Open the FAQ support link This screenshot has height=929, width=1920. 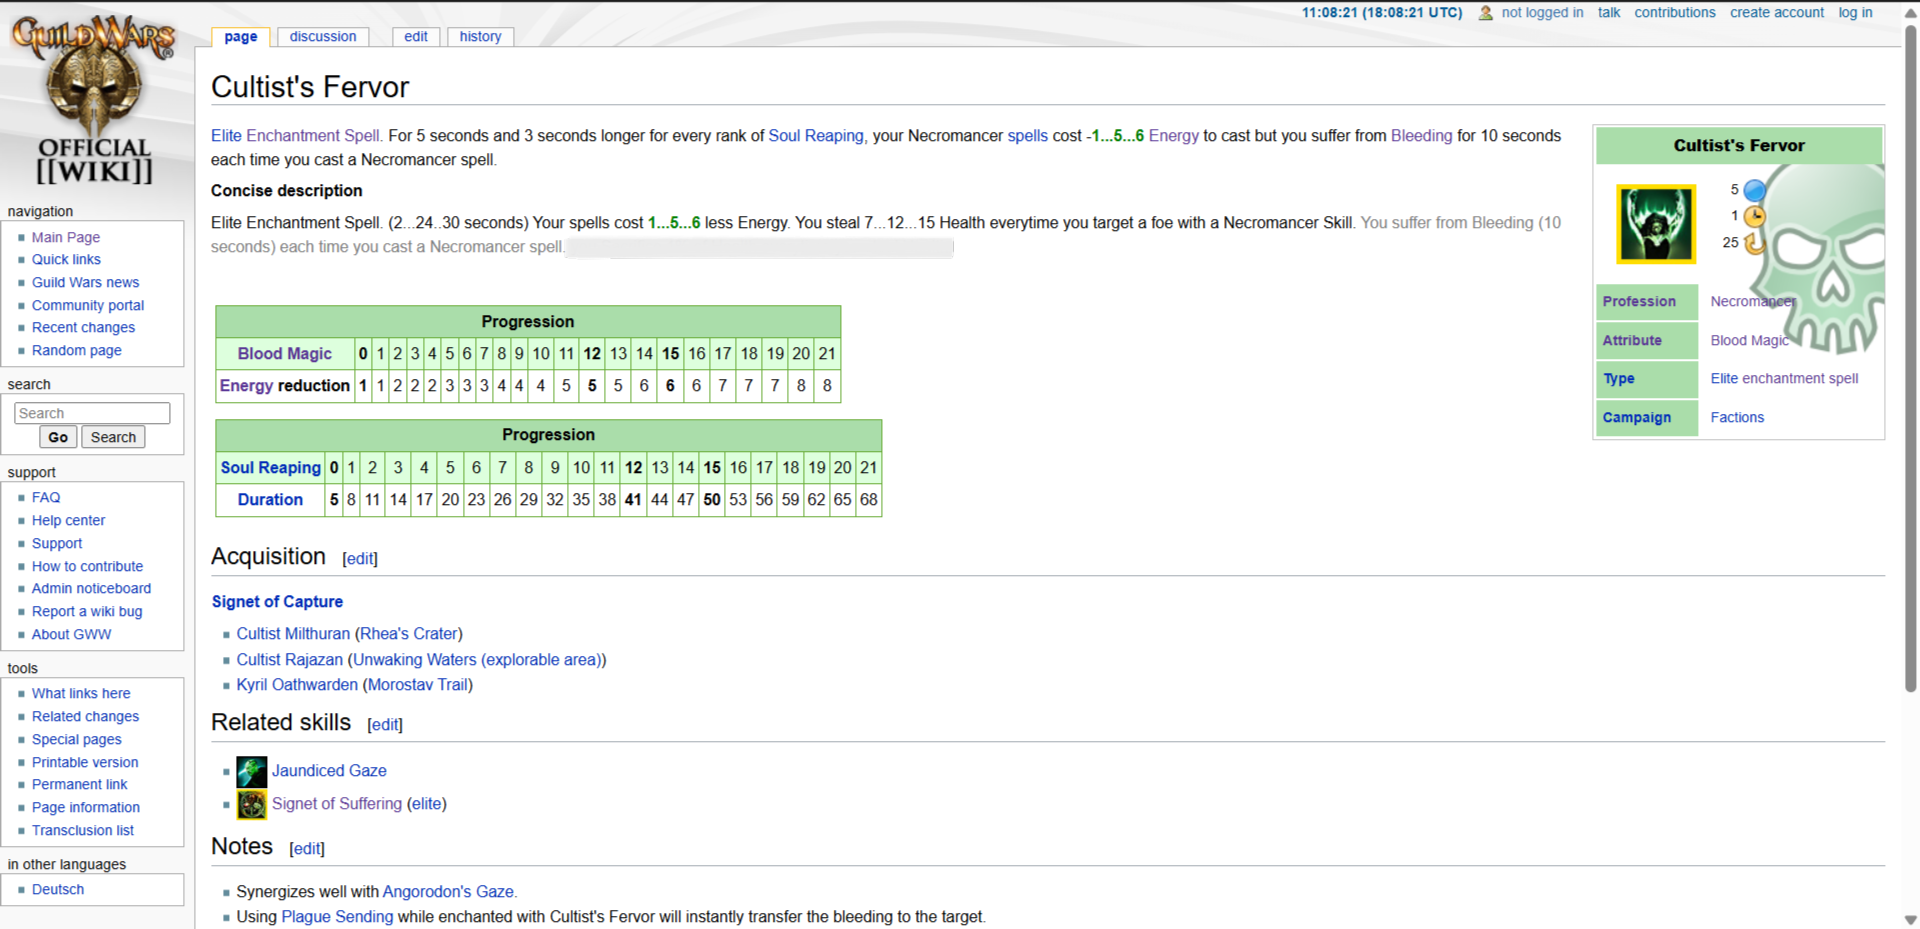pos(46,497)
